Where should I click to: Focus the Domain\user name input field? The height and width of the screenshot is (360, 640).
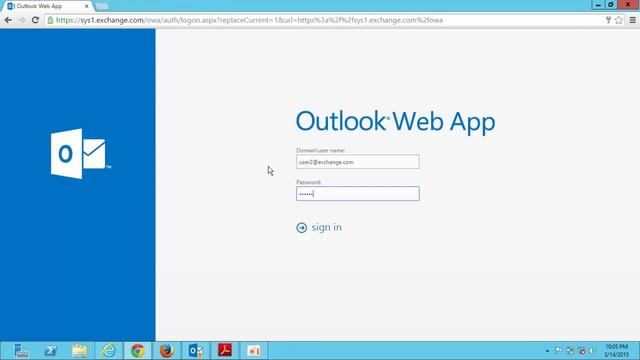[x=358, y=162]
